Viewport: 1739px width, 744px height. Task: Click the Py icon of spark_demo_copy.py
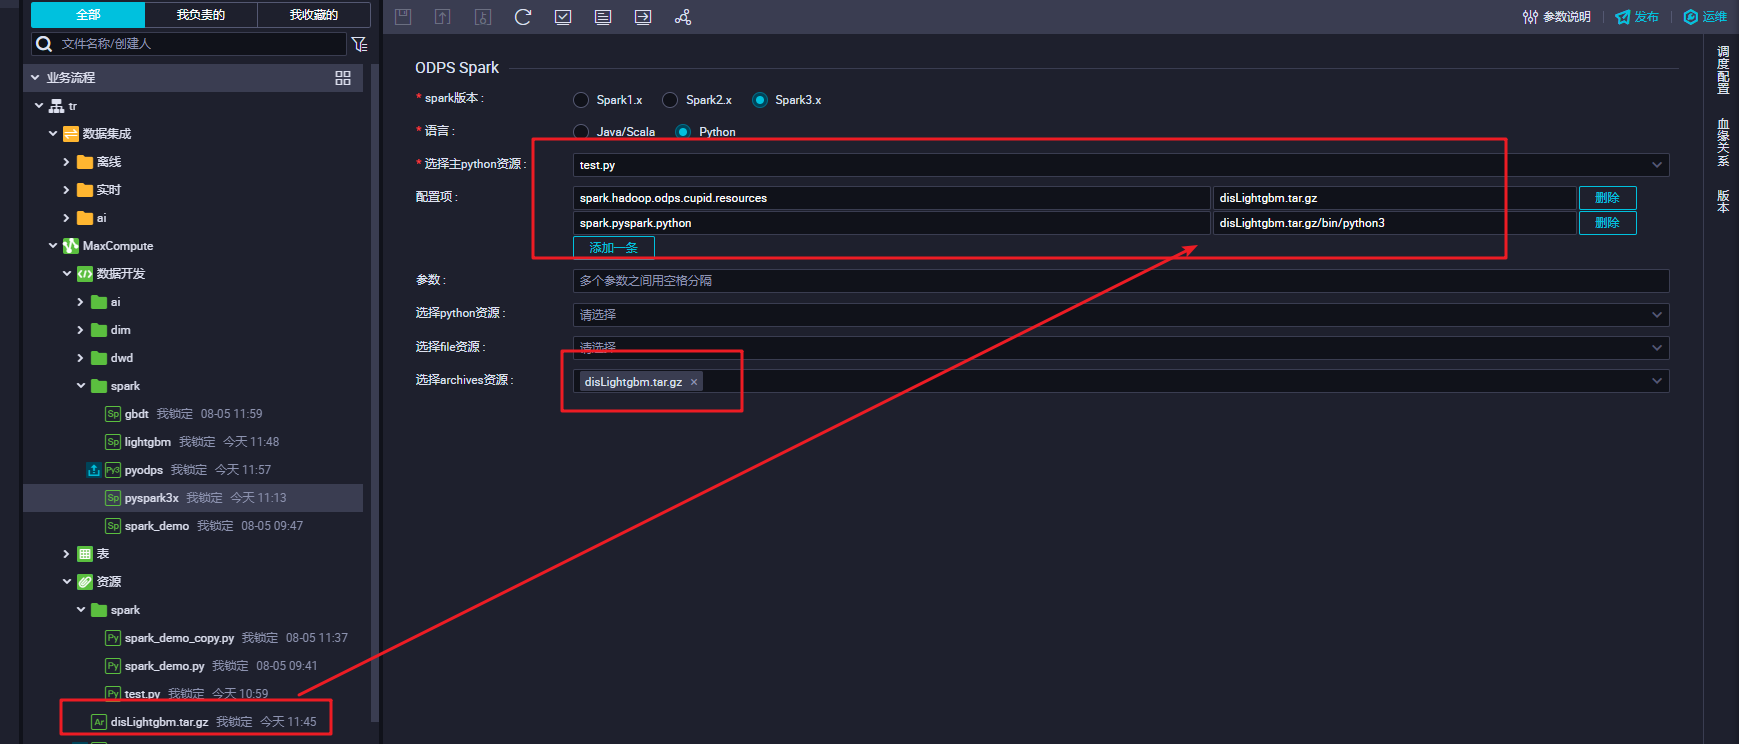[x=113, y=638]
